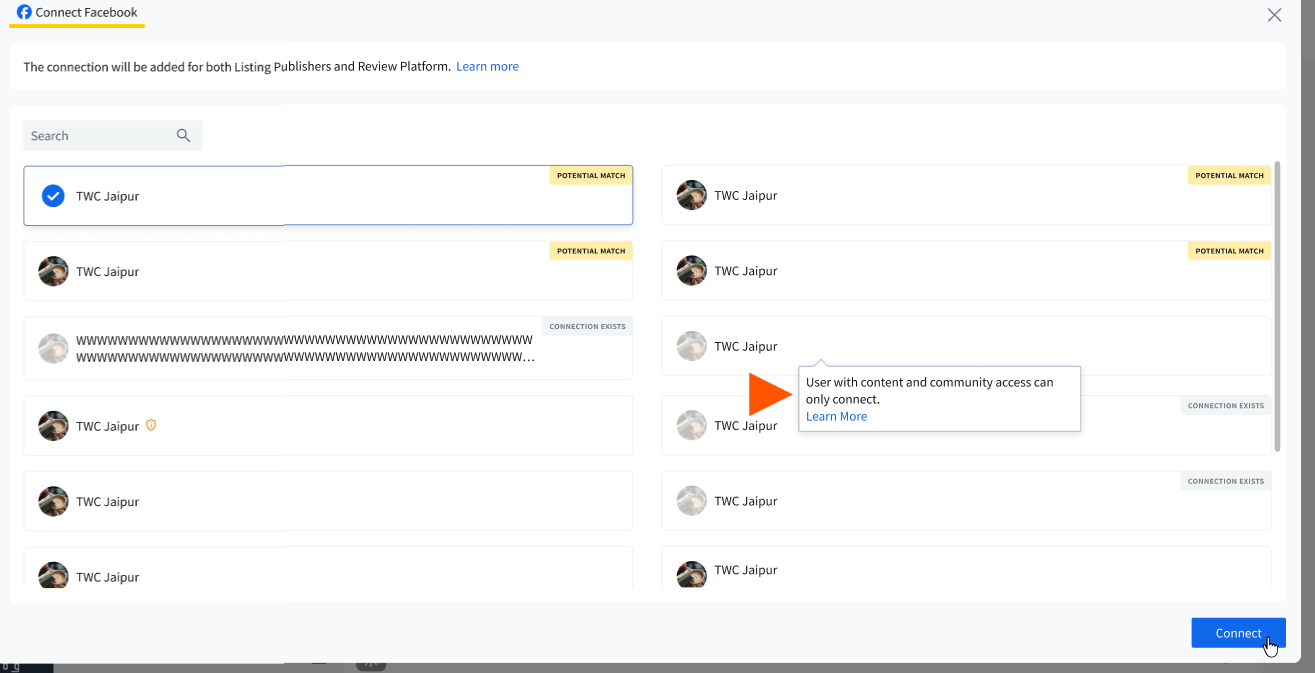Screen dimensions: 1315x673
Task: Click the vertical scrollbar of the page list
Action: coord(1277,305)
